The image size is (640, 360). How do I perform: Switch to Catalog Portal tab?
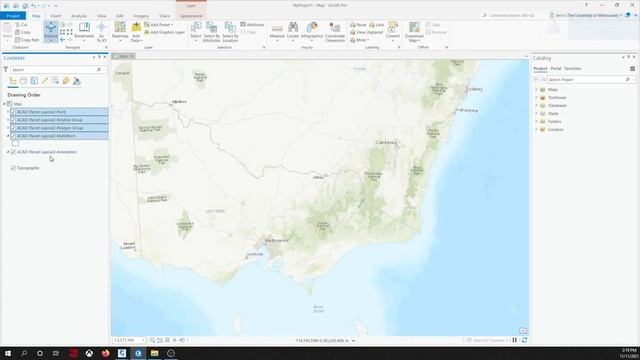[x=556, y=69]
